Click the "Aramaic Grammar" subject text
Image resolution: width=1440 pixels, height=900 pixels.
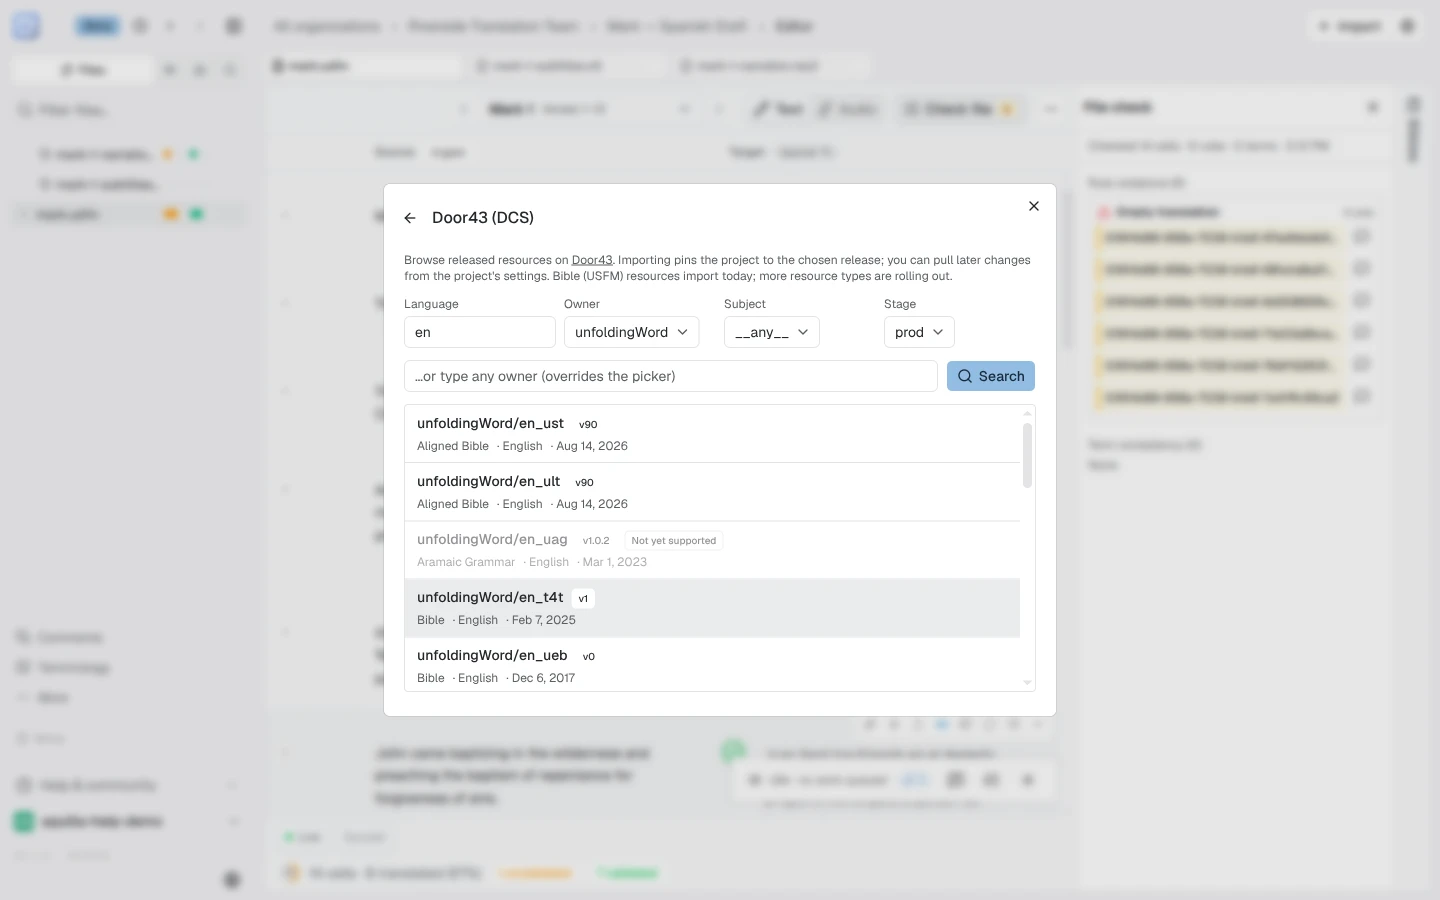tap(466, 562)
